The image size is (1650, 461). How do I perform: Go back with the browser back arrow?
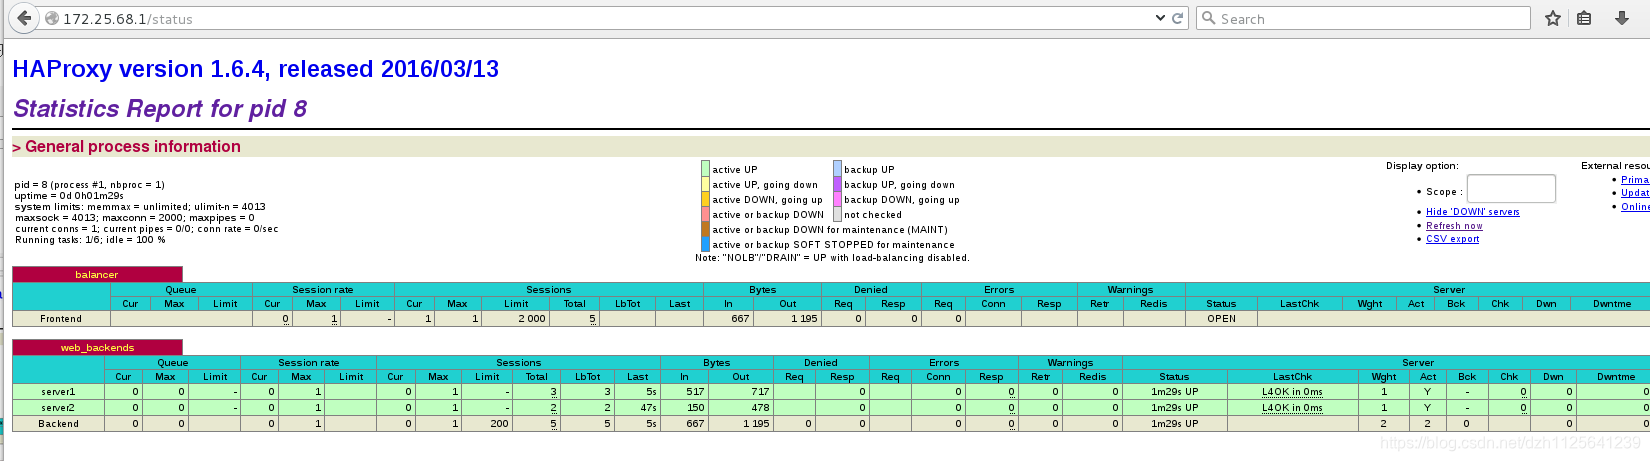[24, 18]
